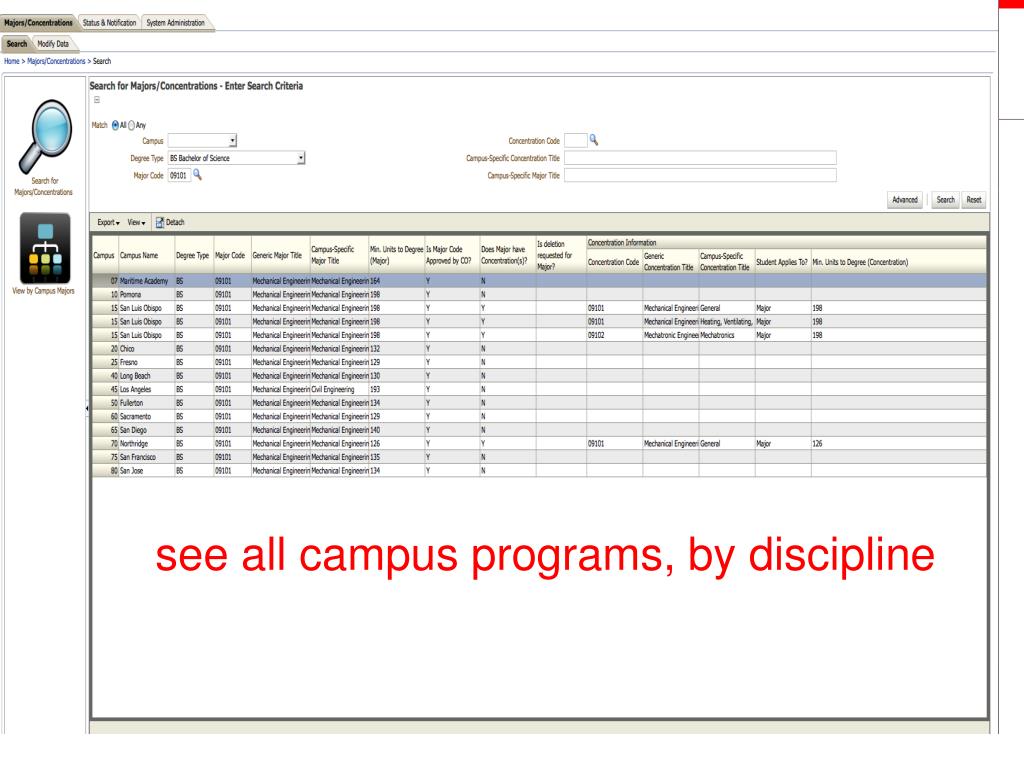Sort by Campus Name column header
The image size is (1024, 768).
tap(146, 255)
